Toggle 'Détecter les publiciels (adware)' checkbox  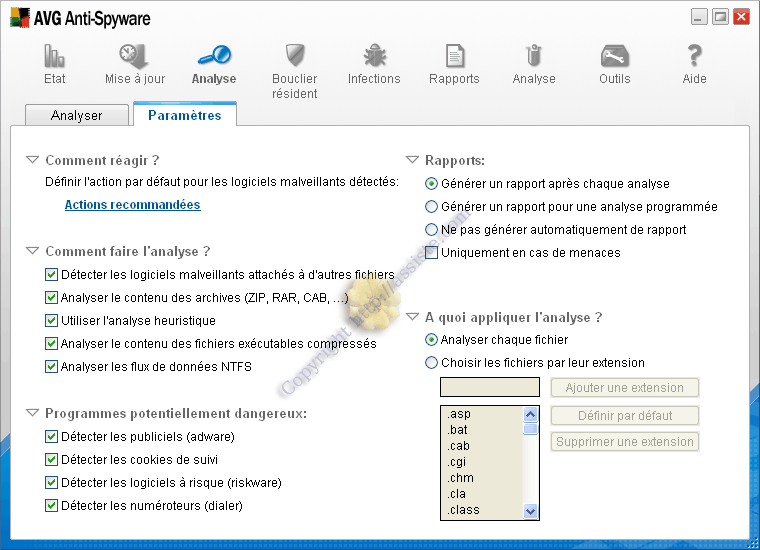click(51, 436)
